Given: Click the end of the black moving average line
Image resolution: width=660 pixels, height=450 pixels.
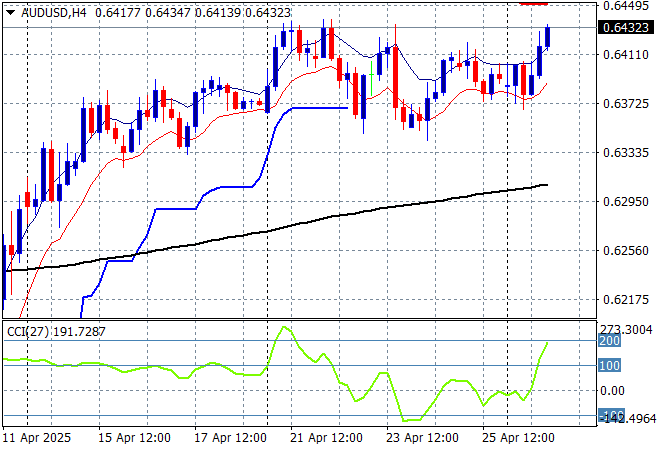Looking at the screenshot, I should coord(546,185).
